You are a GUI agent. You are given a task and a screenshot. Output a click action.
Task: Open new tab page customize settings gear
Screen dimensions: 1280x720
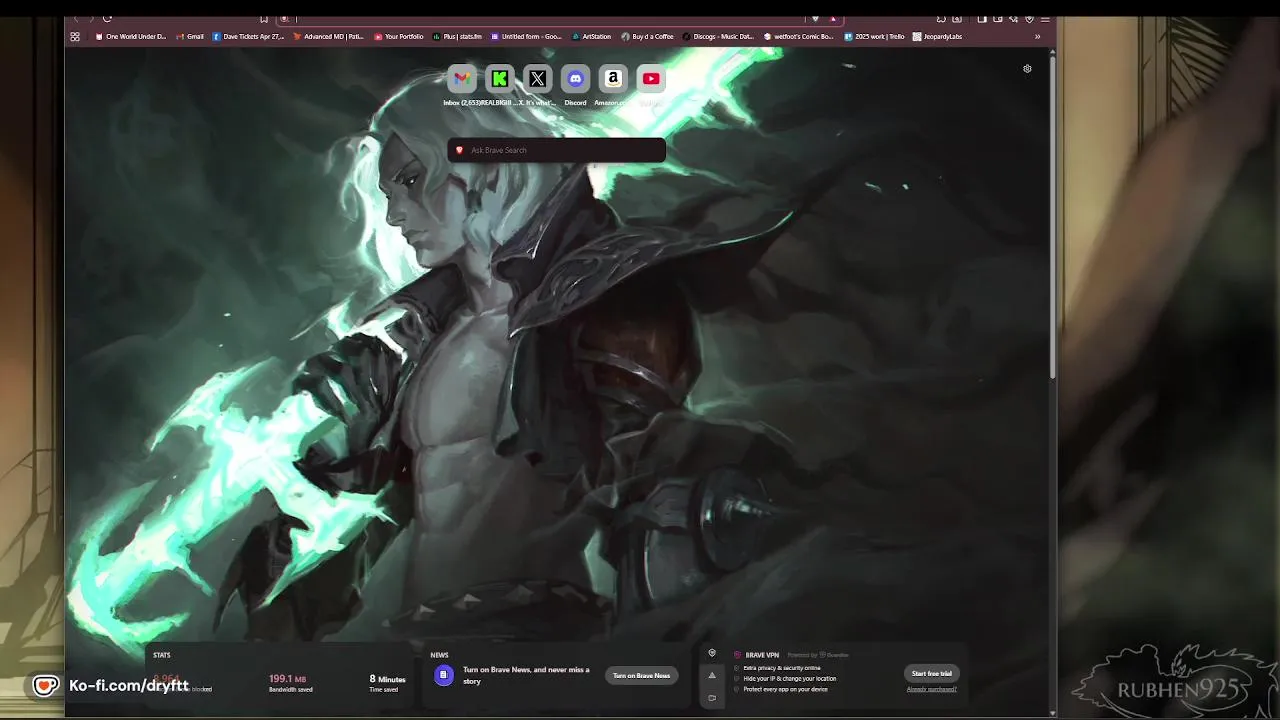pos(1027,69)
